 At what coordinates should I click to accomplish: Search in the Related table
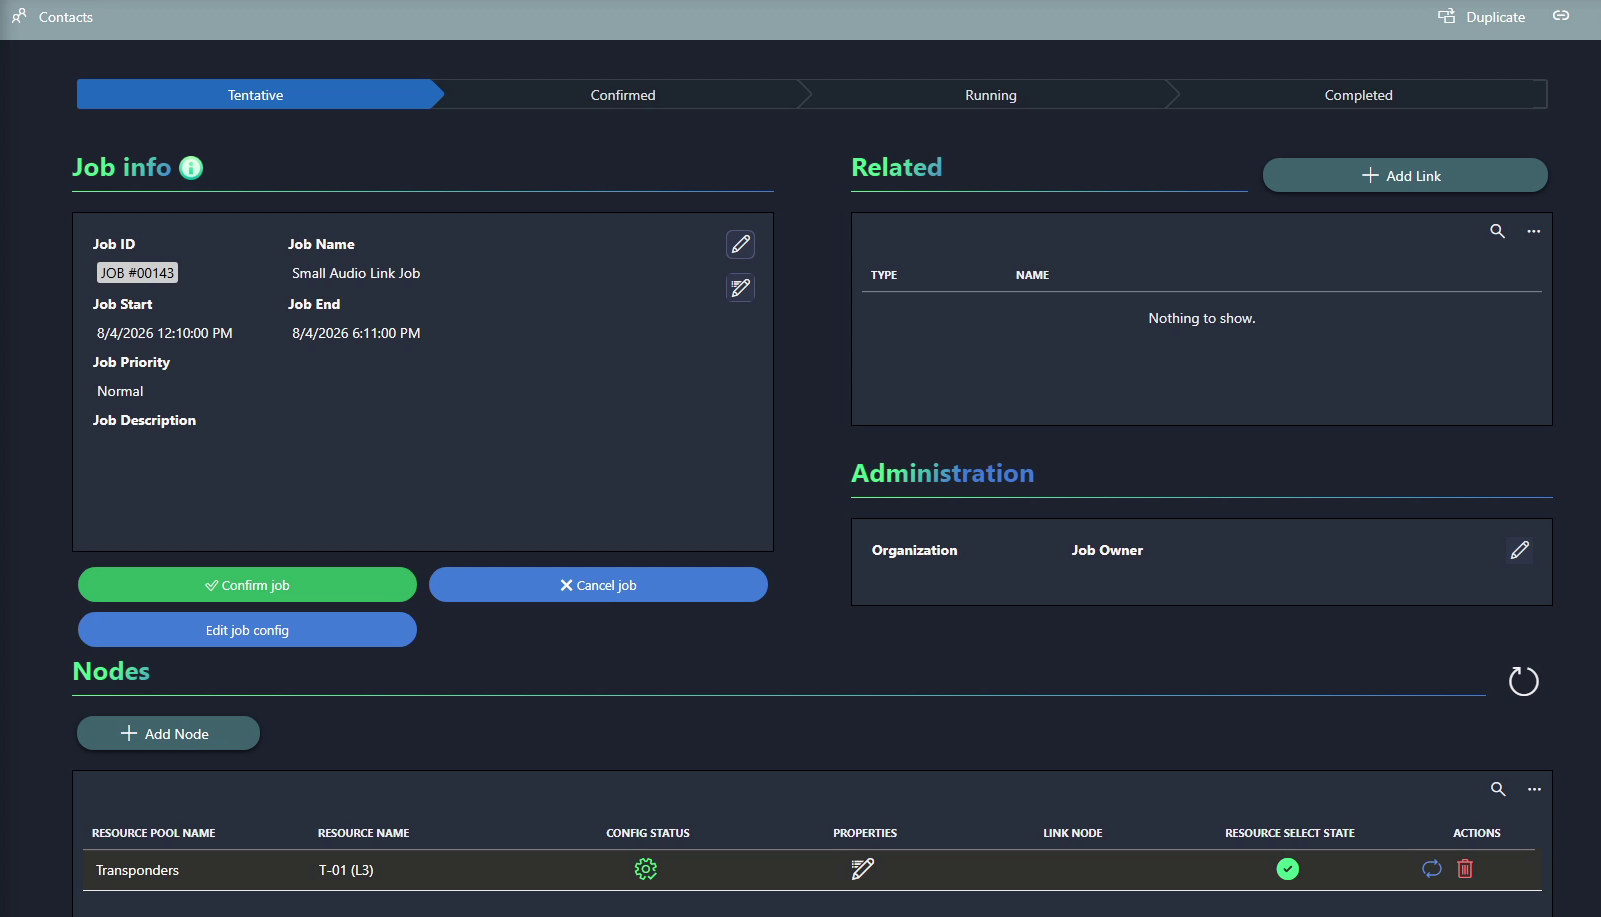click(1497, 231)
